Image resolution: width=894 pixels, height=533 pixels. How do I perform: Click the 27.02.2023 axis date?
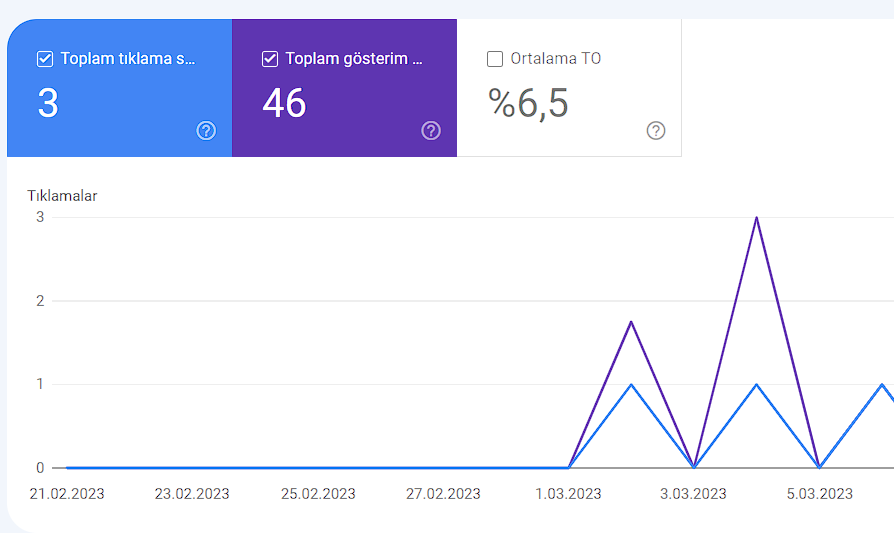(443, 494)
